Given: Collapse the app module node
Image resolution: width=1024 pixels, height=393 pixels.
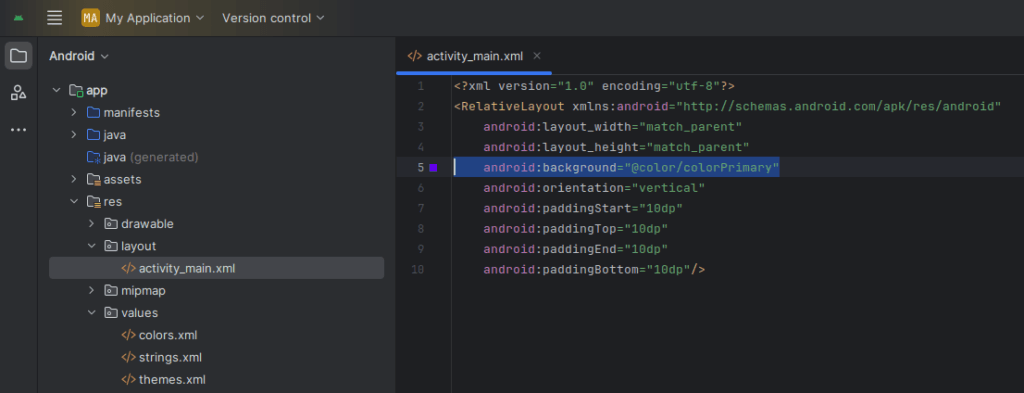Looking at the screenshot, I should tap(57, 91).
